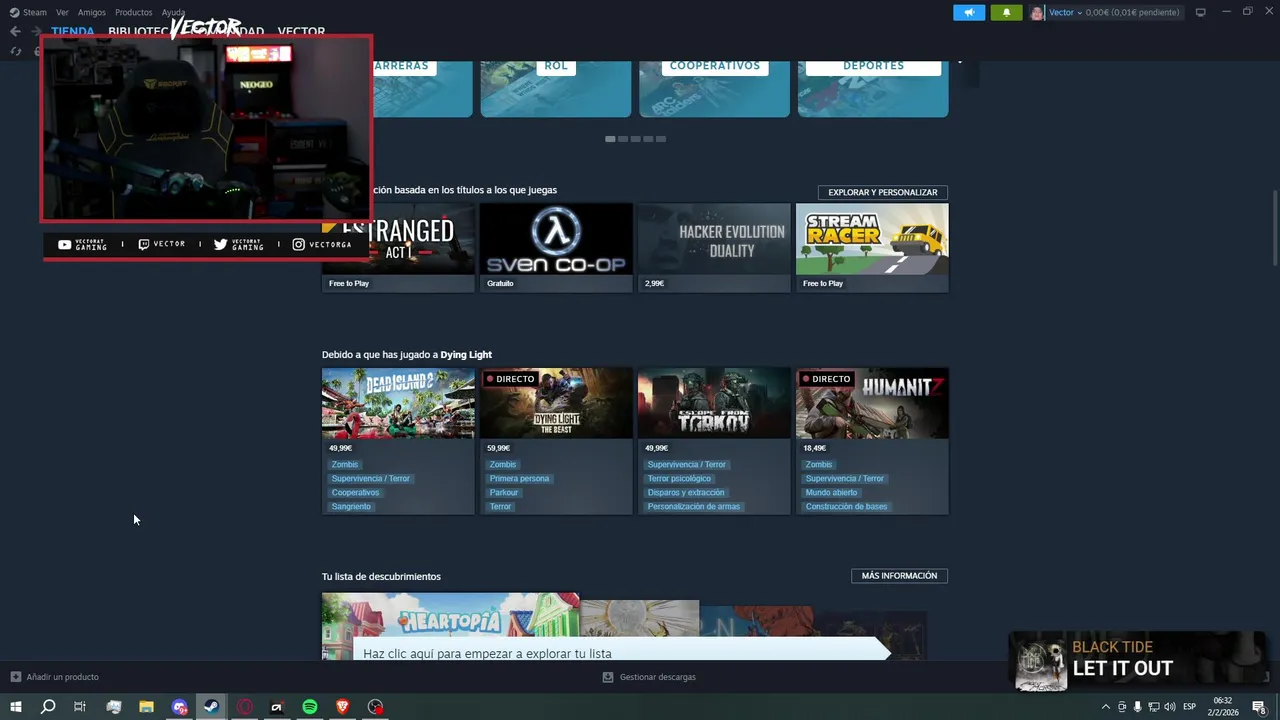Click Parkour tag under Dying Light

pos(504,492)
